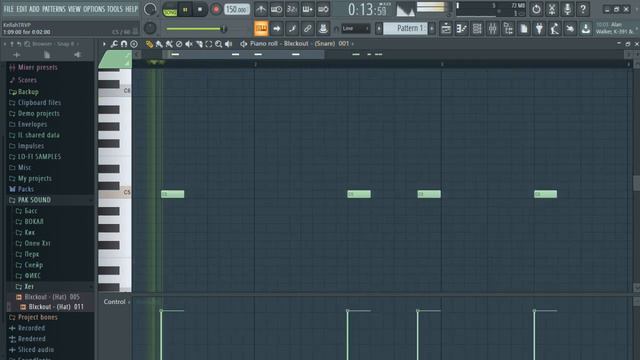The image size is (640, 360).
Task: Open the Line snap dropdown
Action: (x=356, y=29)
